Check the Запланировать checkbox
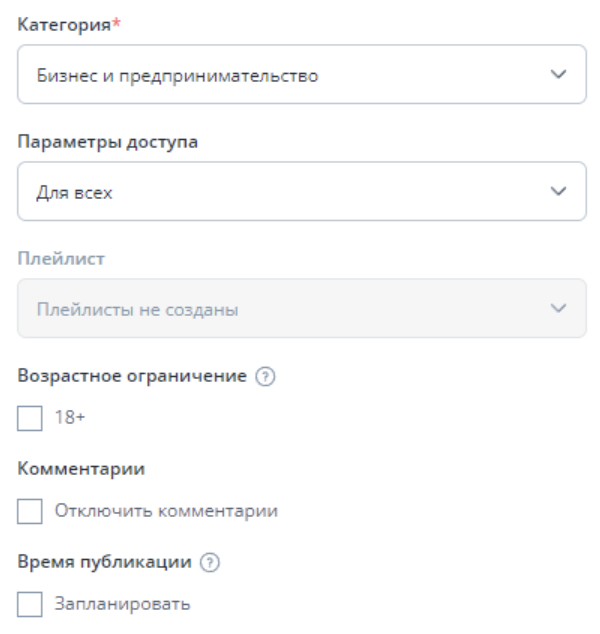600x634 pixels. point(30,604)
